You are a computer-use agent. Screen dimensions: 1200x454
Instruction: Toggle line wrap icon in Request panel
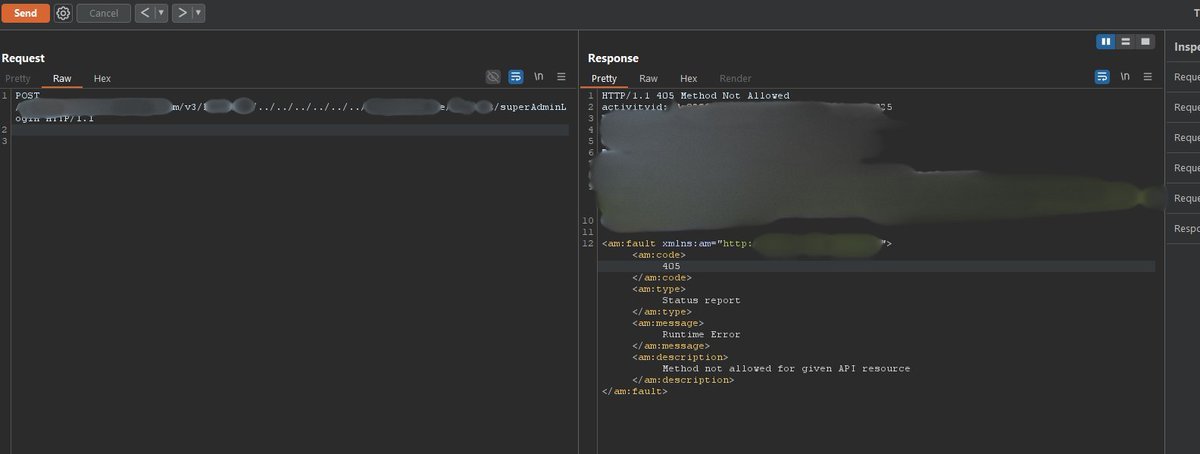[516, 77]
